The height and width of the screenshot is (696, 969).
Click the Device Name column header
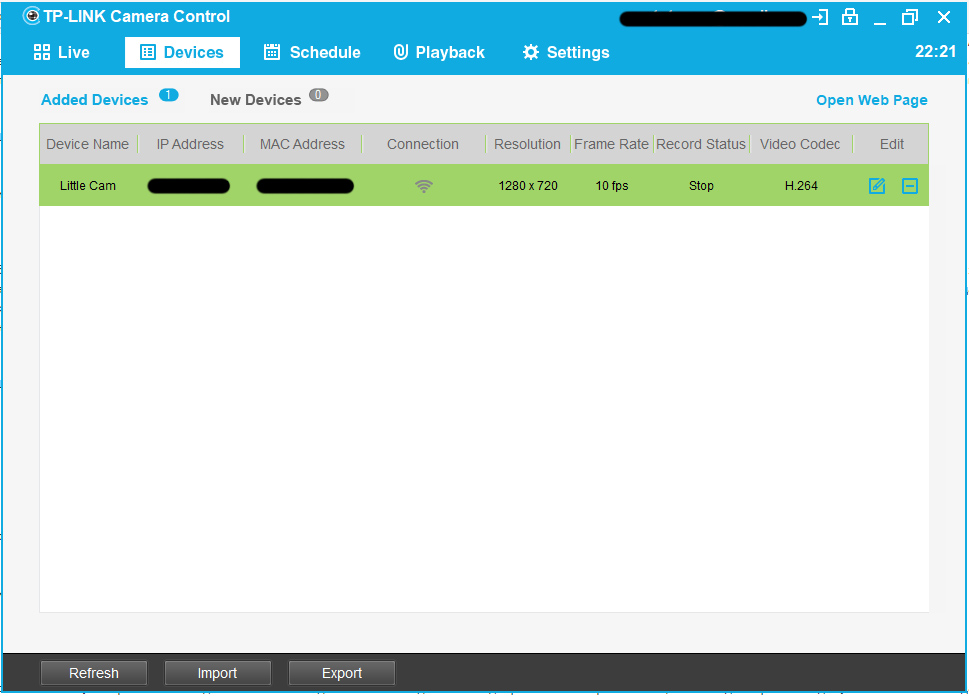[88, 144]
